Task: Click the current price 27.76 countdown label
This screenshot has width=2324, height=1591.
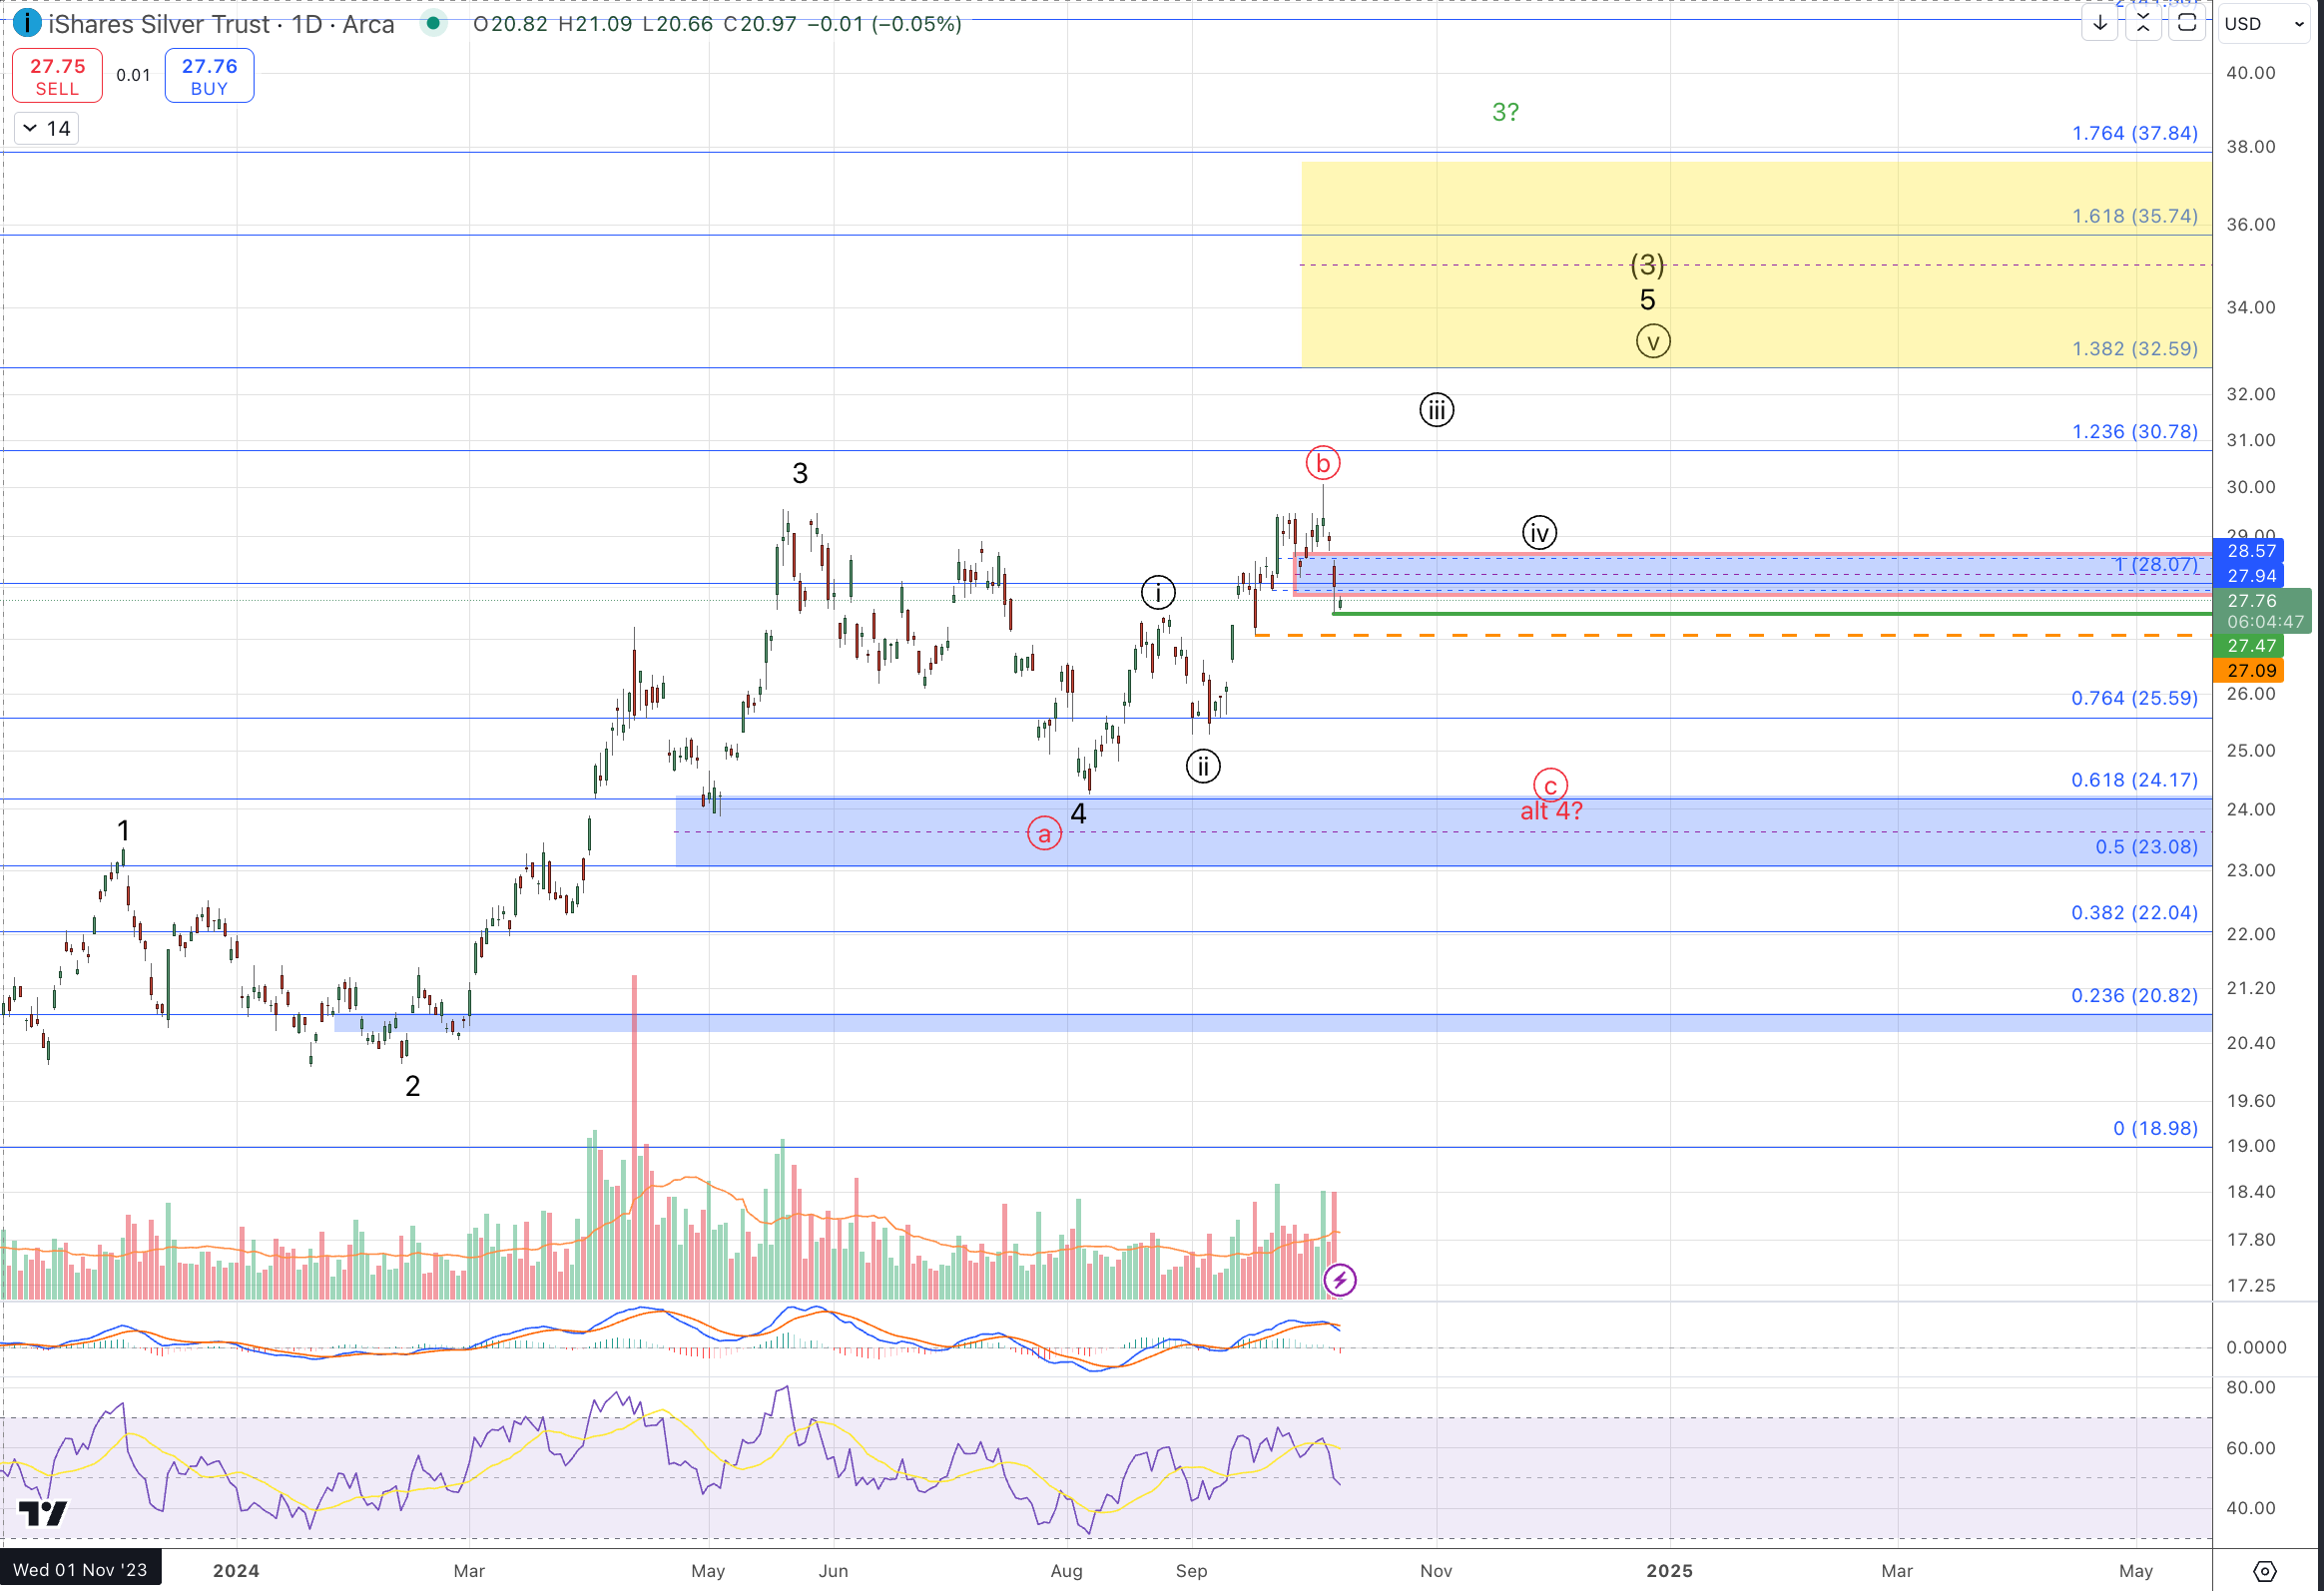Action: [x=2263, y=611]
